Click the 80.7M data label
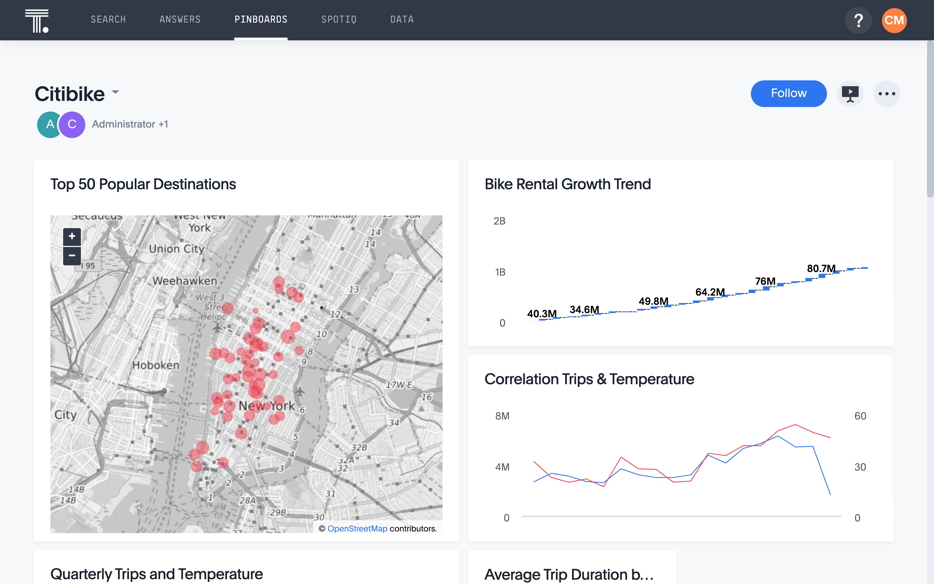Viewport: 934px width, 584px height. [821, 269]
